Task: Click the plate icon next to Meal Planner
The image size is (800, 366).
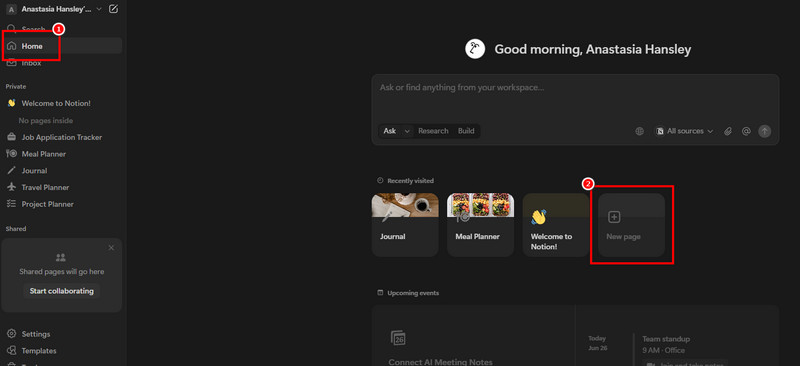Action: tap(11, 154)
